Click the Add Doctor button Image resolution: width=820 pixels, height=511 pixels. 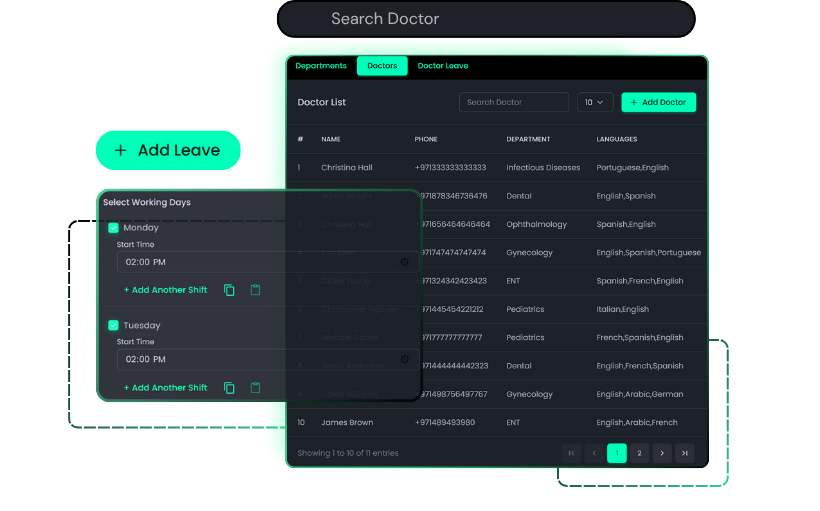(x=658, y=102)
